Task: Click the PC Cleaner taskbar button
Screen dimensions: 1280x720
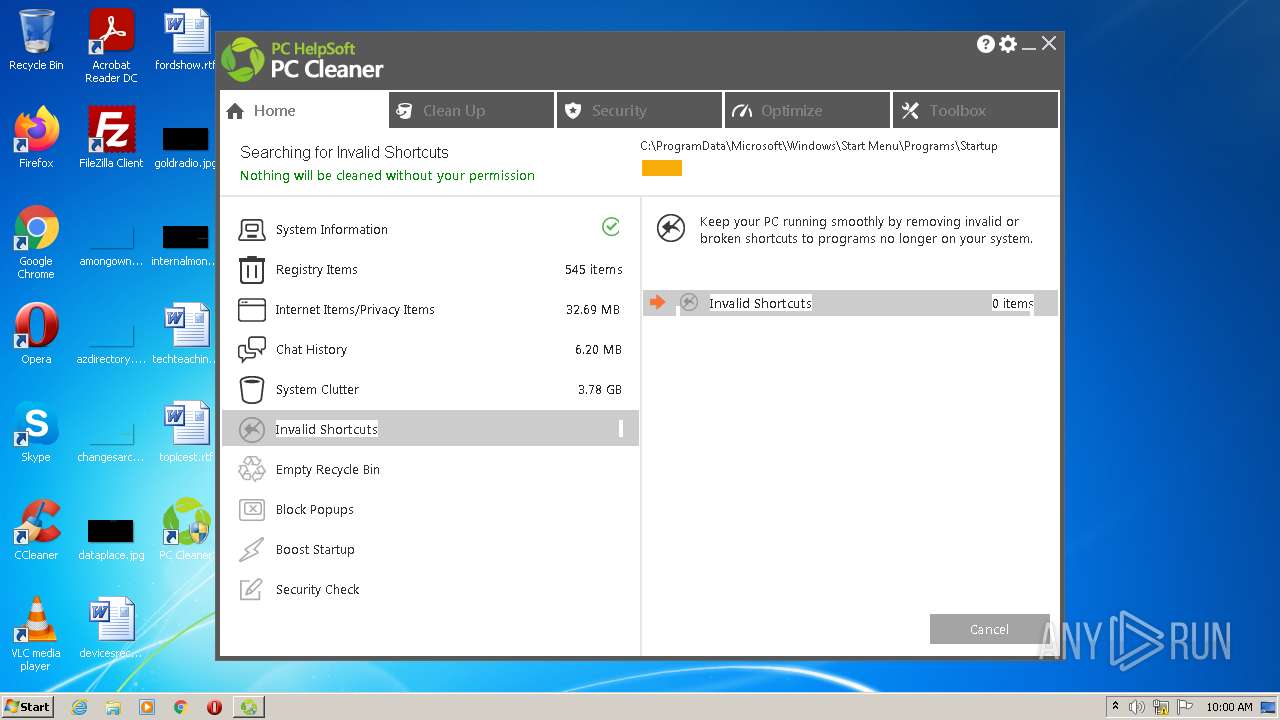Action: (x=248, y=707)
